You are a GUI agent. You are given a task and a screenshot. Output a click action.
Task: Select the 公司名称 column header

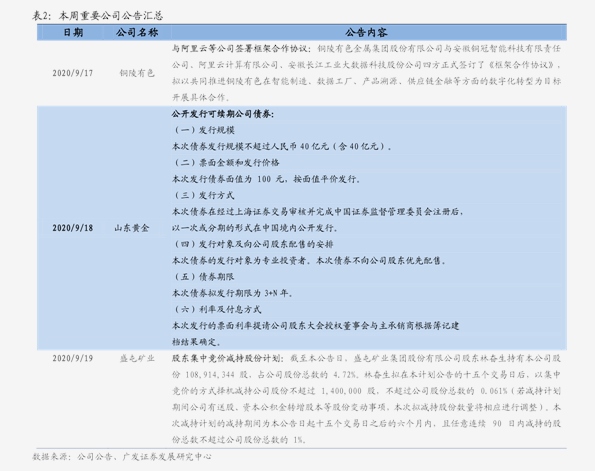pos(137,33)
